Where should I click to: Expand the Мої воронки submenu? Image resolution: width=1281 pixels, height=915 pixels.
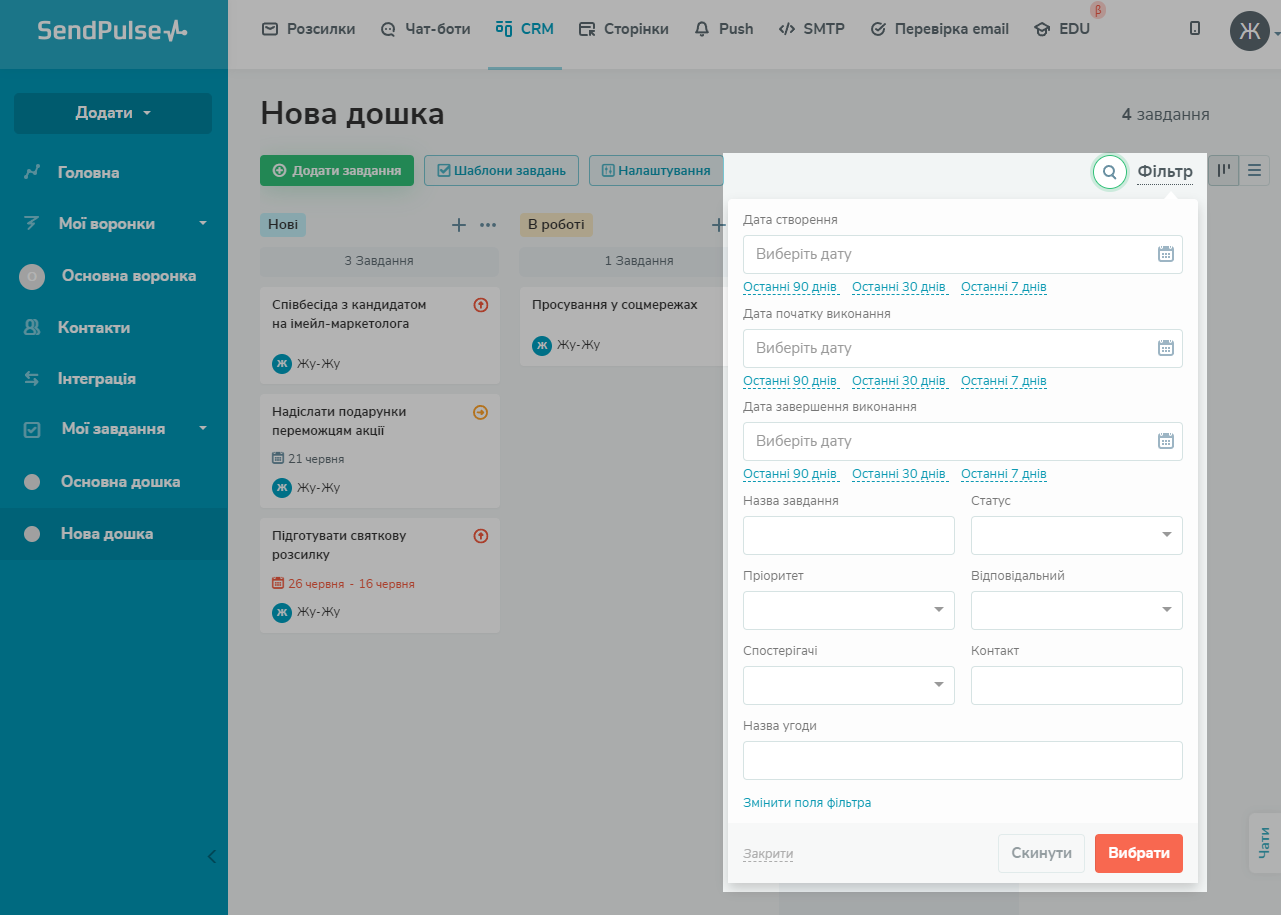203,223
